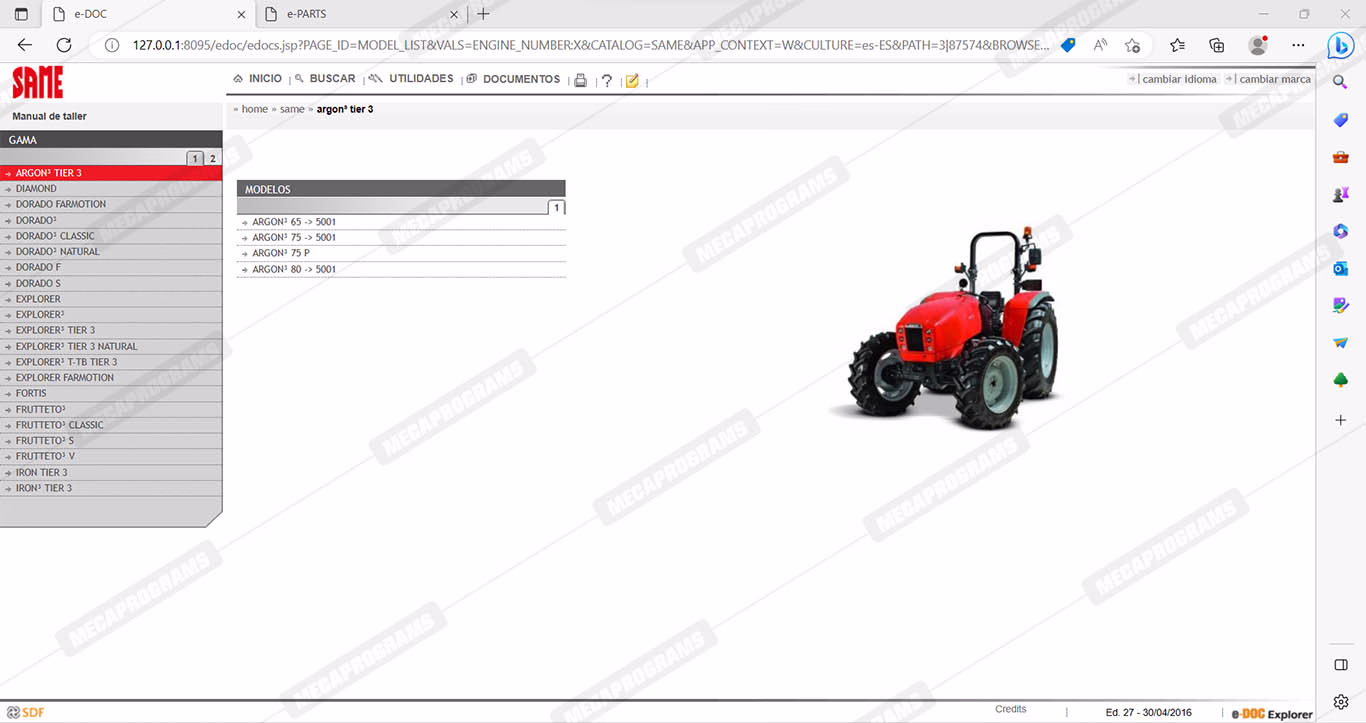Open browser Collections
This screenshot has width=1366, height=723.
tap(1217, 45)
